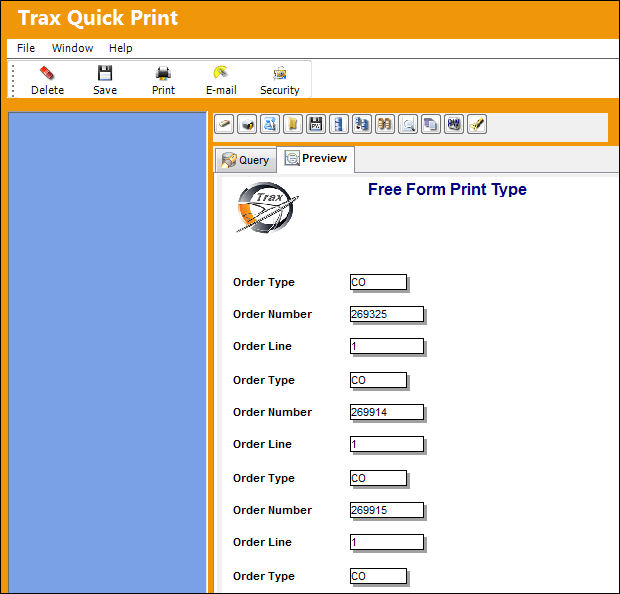Click the double blue database with arrow icon
Viewport: 620px width, 594px height.
(362, 124)
